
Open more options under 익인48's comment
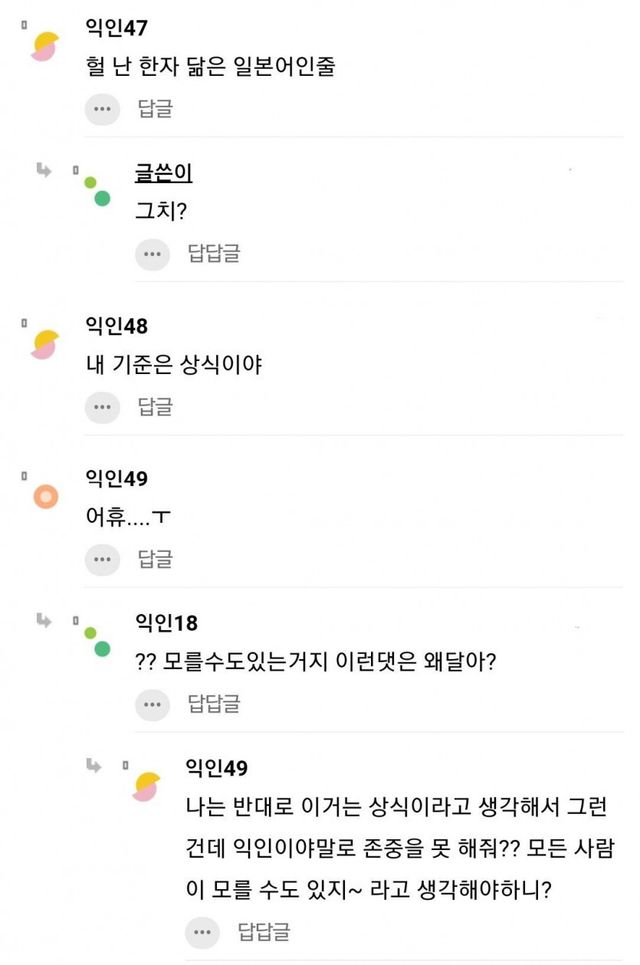[101, 406]
